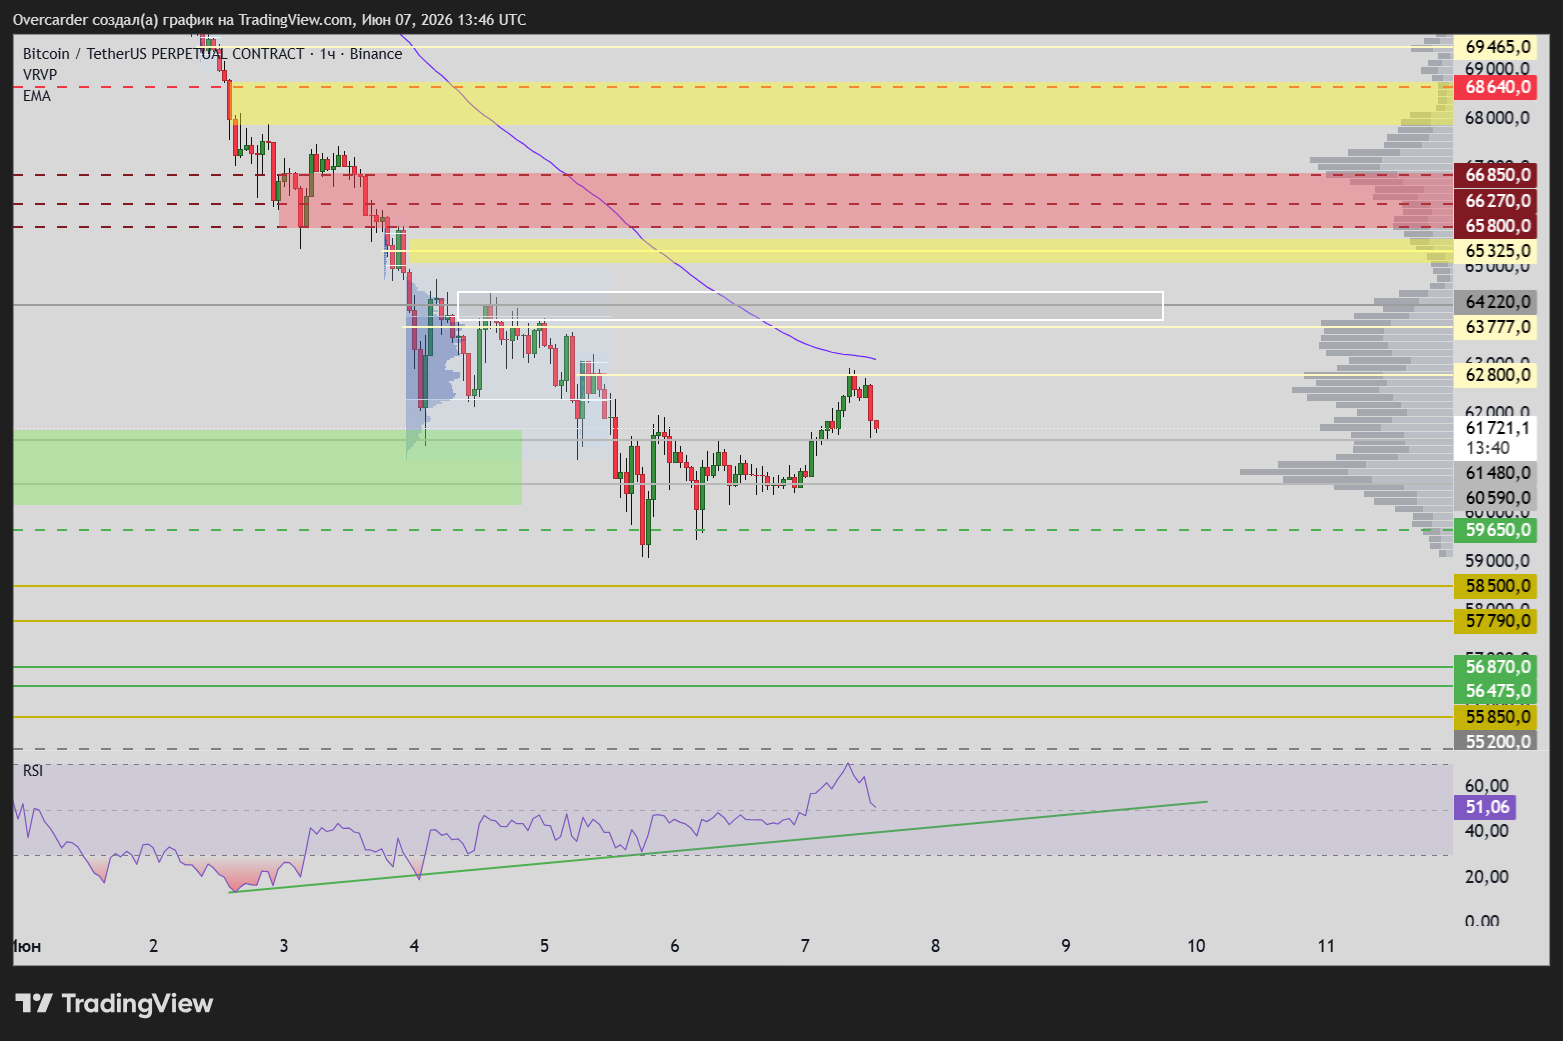
Task: Click the 60 590,0 price label
Action: point(1495,498)
